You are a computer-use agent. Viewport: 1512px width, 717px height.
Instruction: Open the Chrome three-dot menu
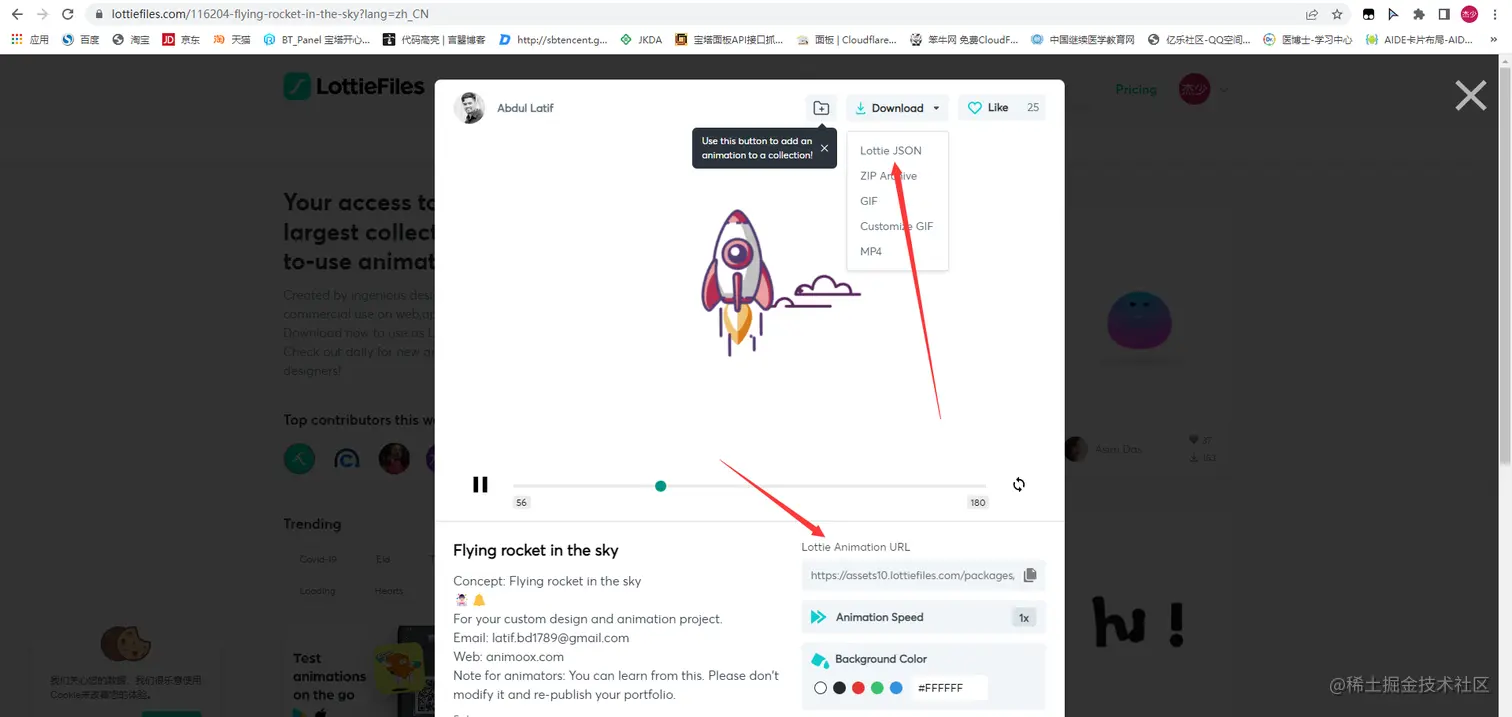1496,14
